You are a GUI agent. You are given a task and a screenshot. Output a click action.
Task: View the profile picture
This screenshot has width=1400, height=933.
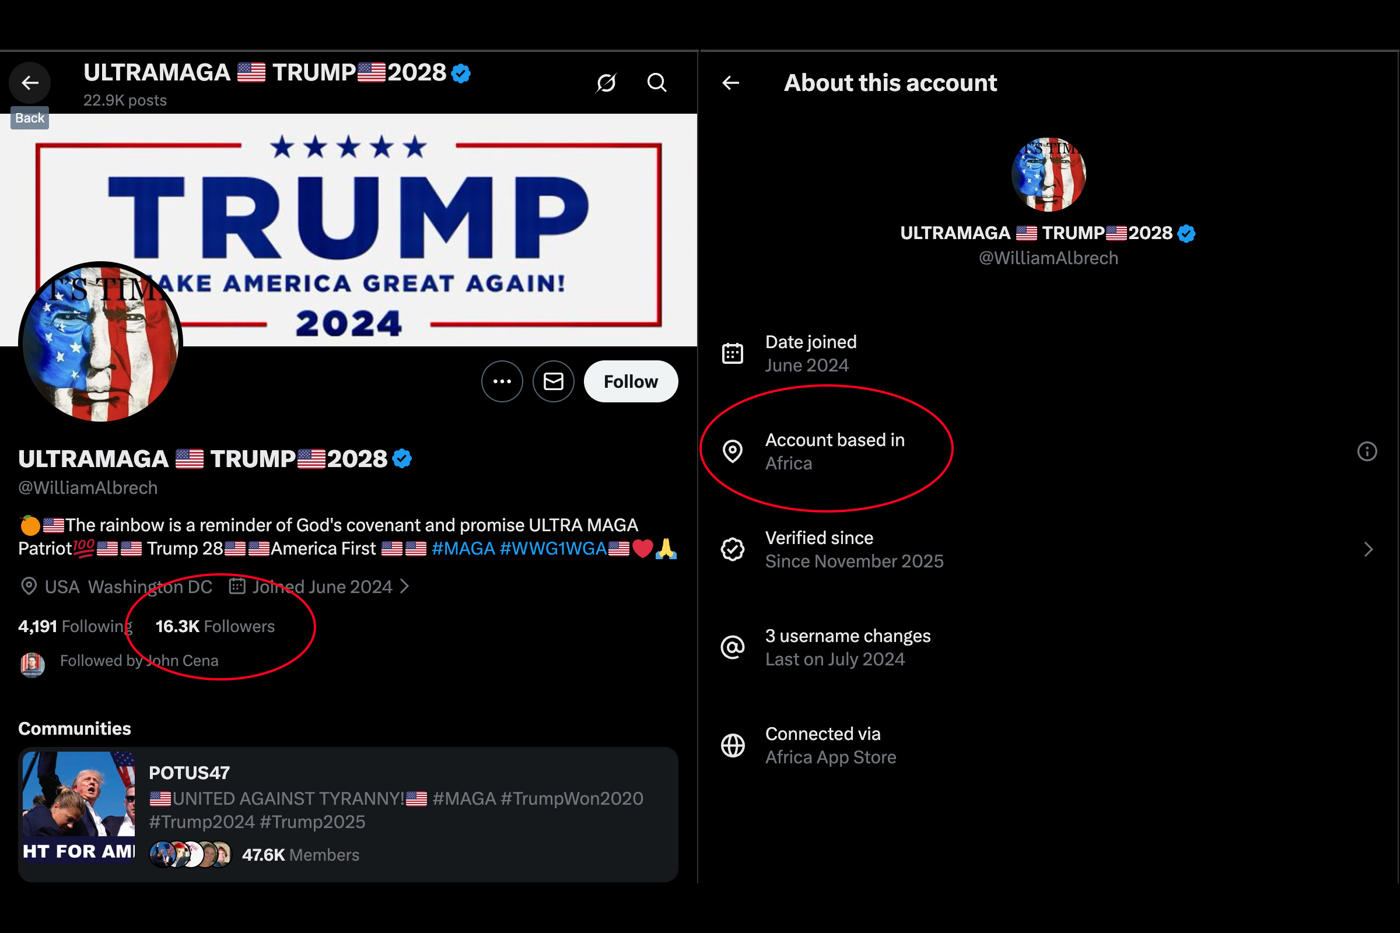[x=100, y=342]
